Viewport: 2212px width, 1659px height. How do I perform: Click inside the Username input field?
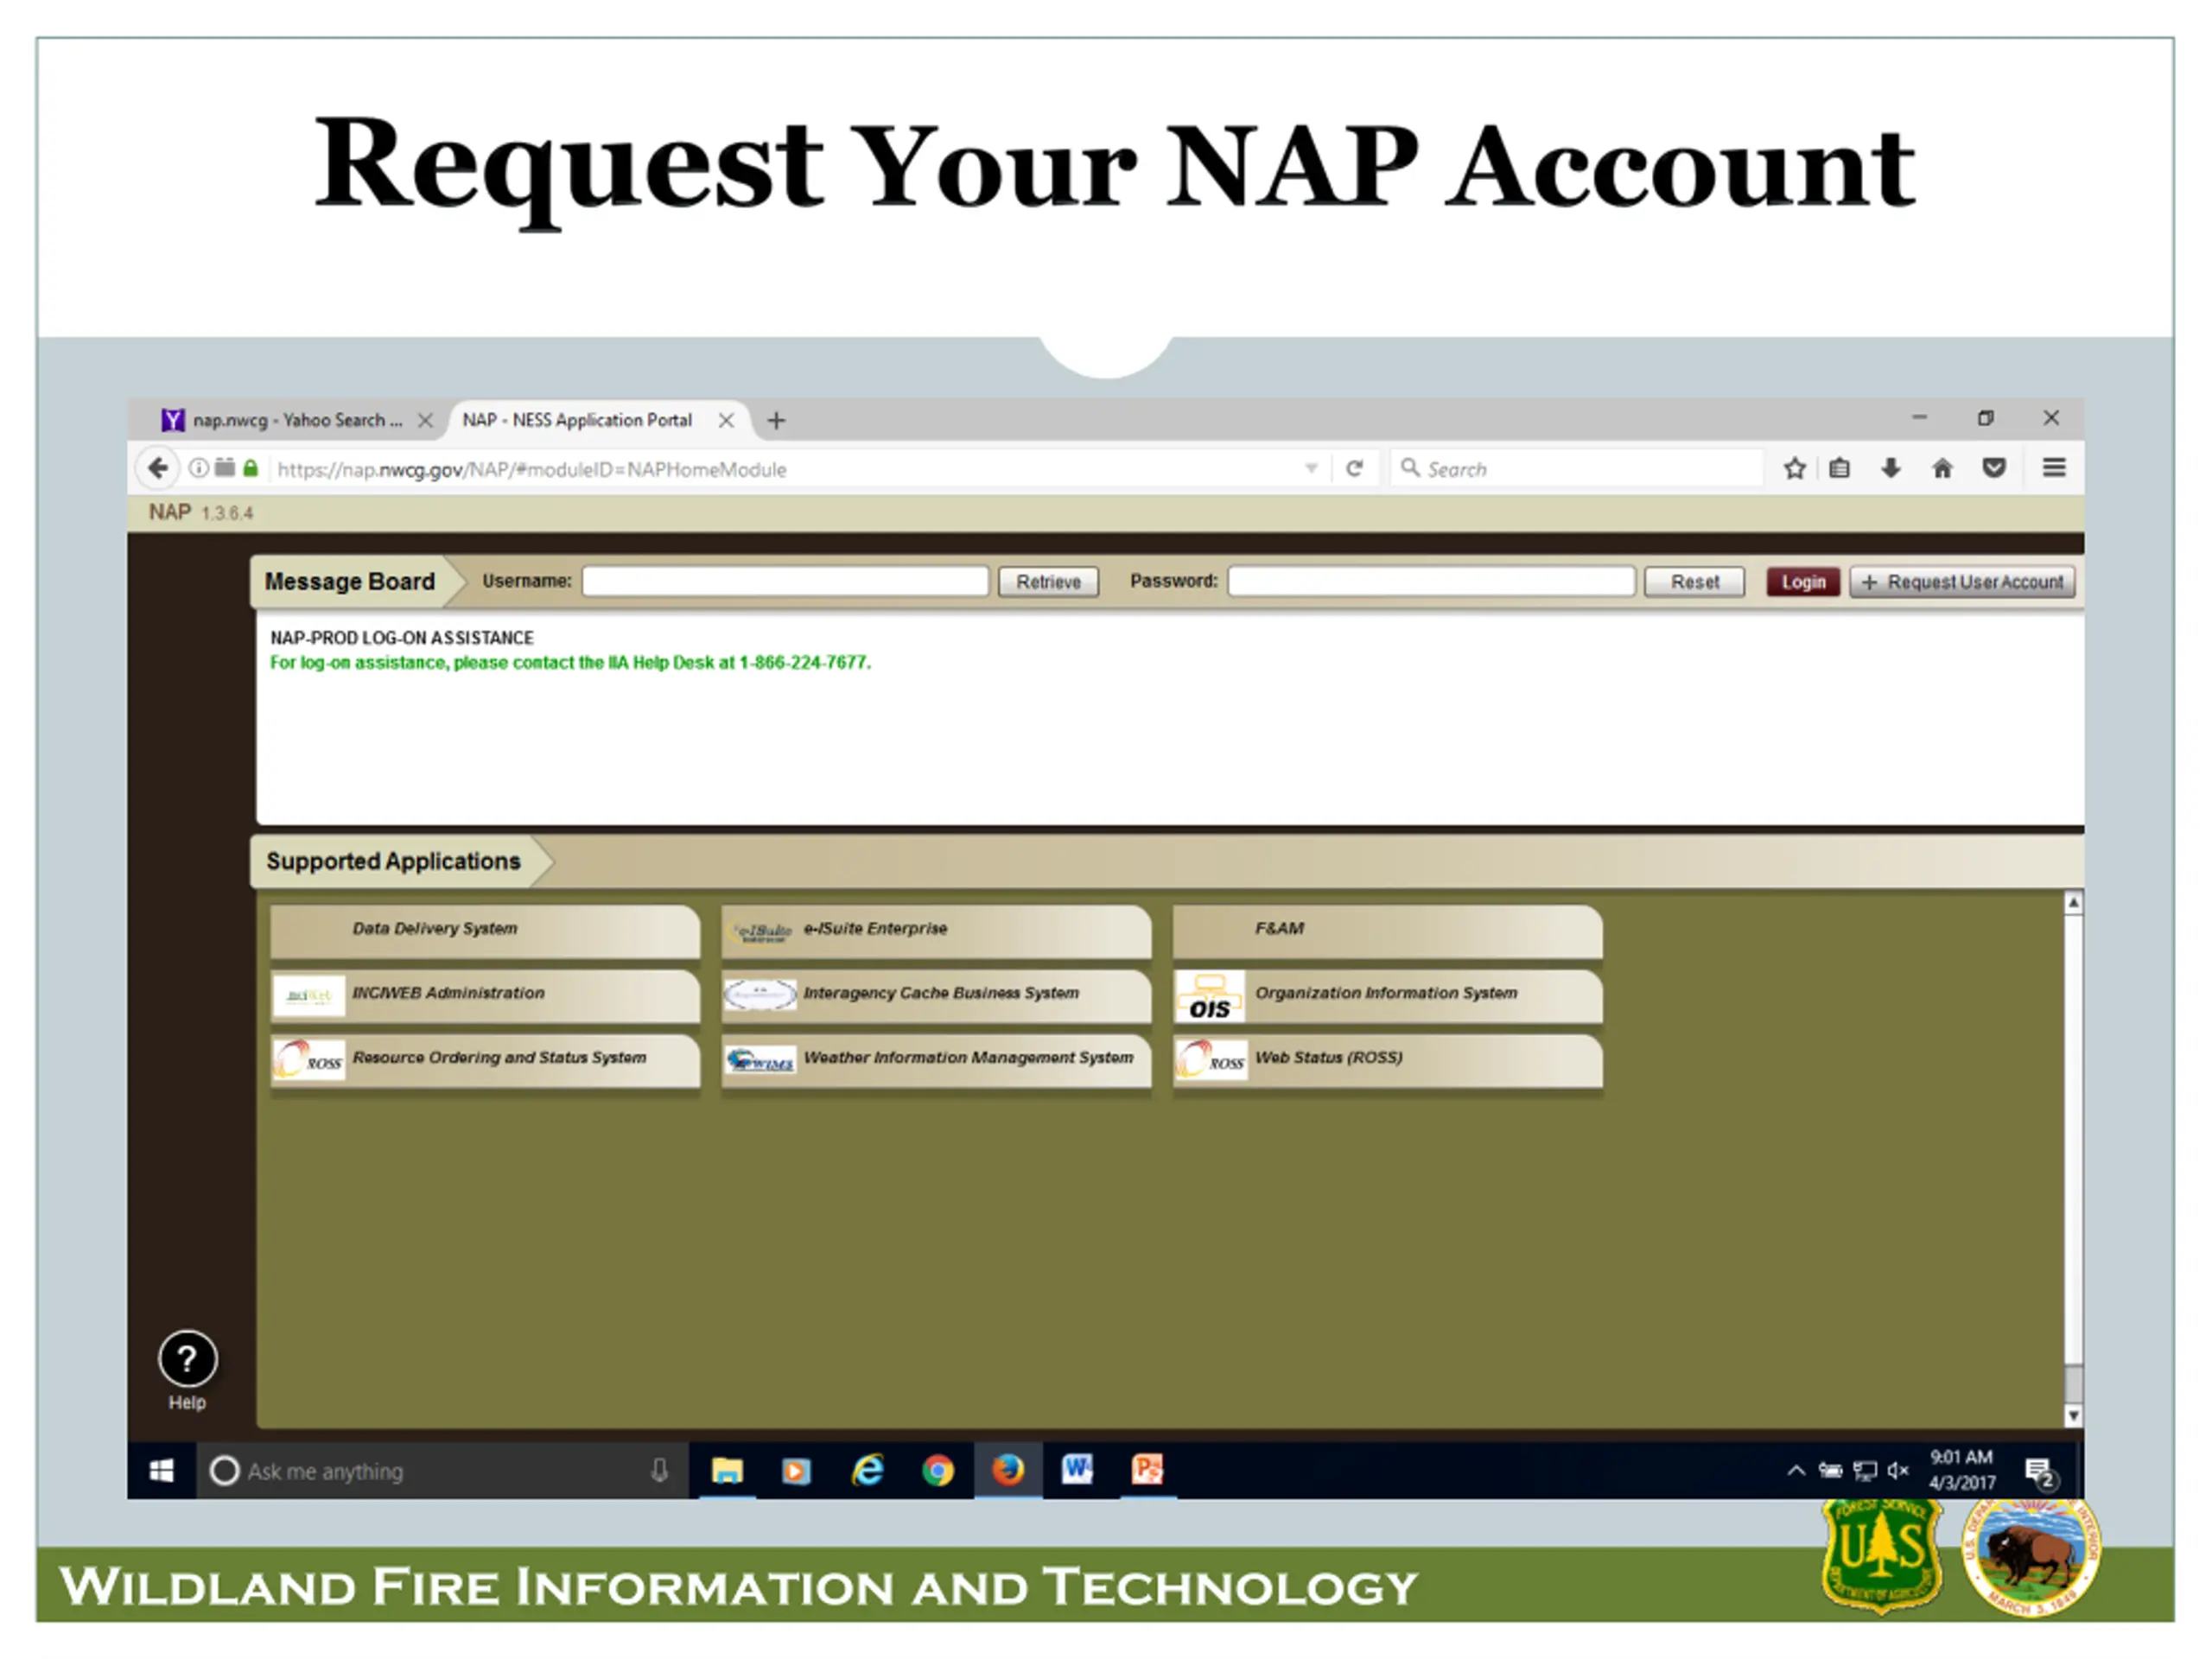click(x=785, y=581)
